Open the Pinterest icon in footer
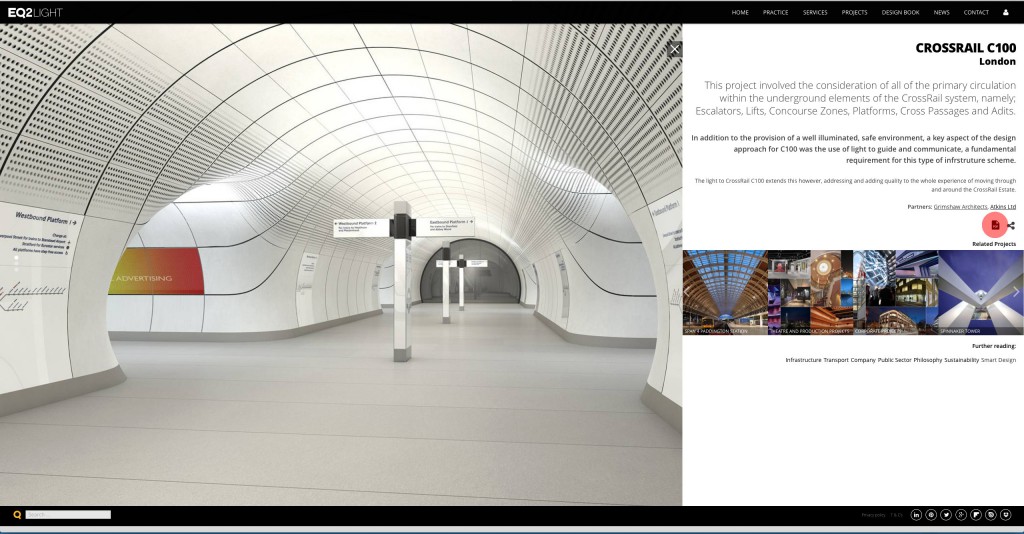1024x534 pixels. click(931, 514)
